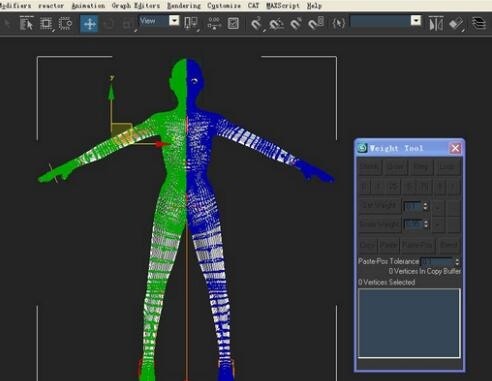Click the empty vertex weight list box
This screenshot has height=381, width=492.
pos(409,323)
